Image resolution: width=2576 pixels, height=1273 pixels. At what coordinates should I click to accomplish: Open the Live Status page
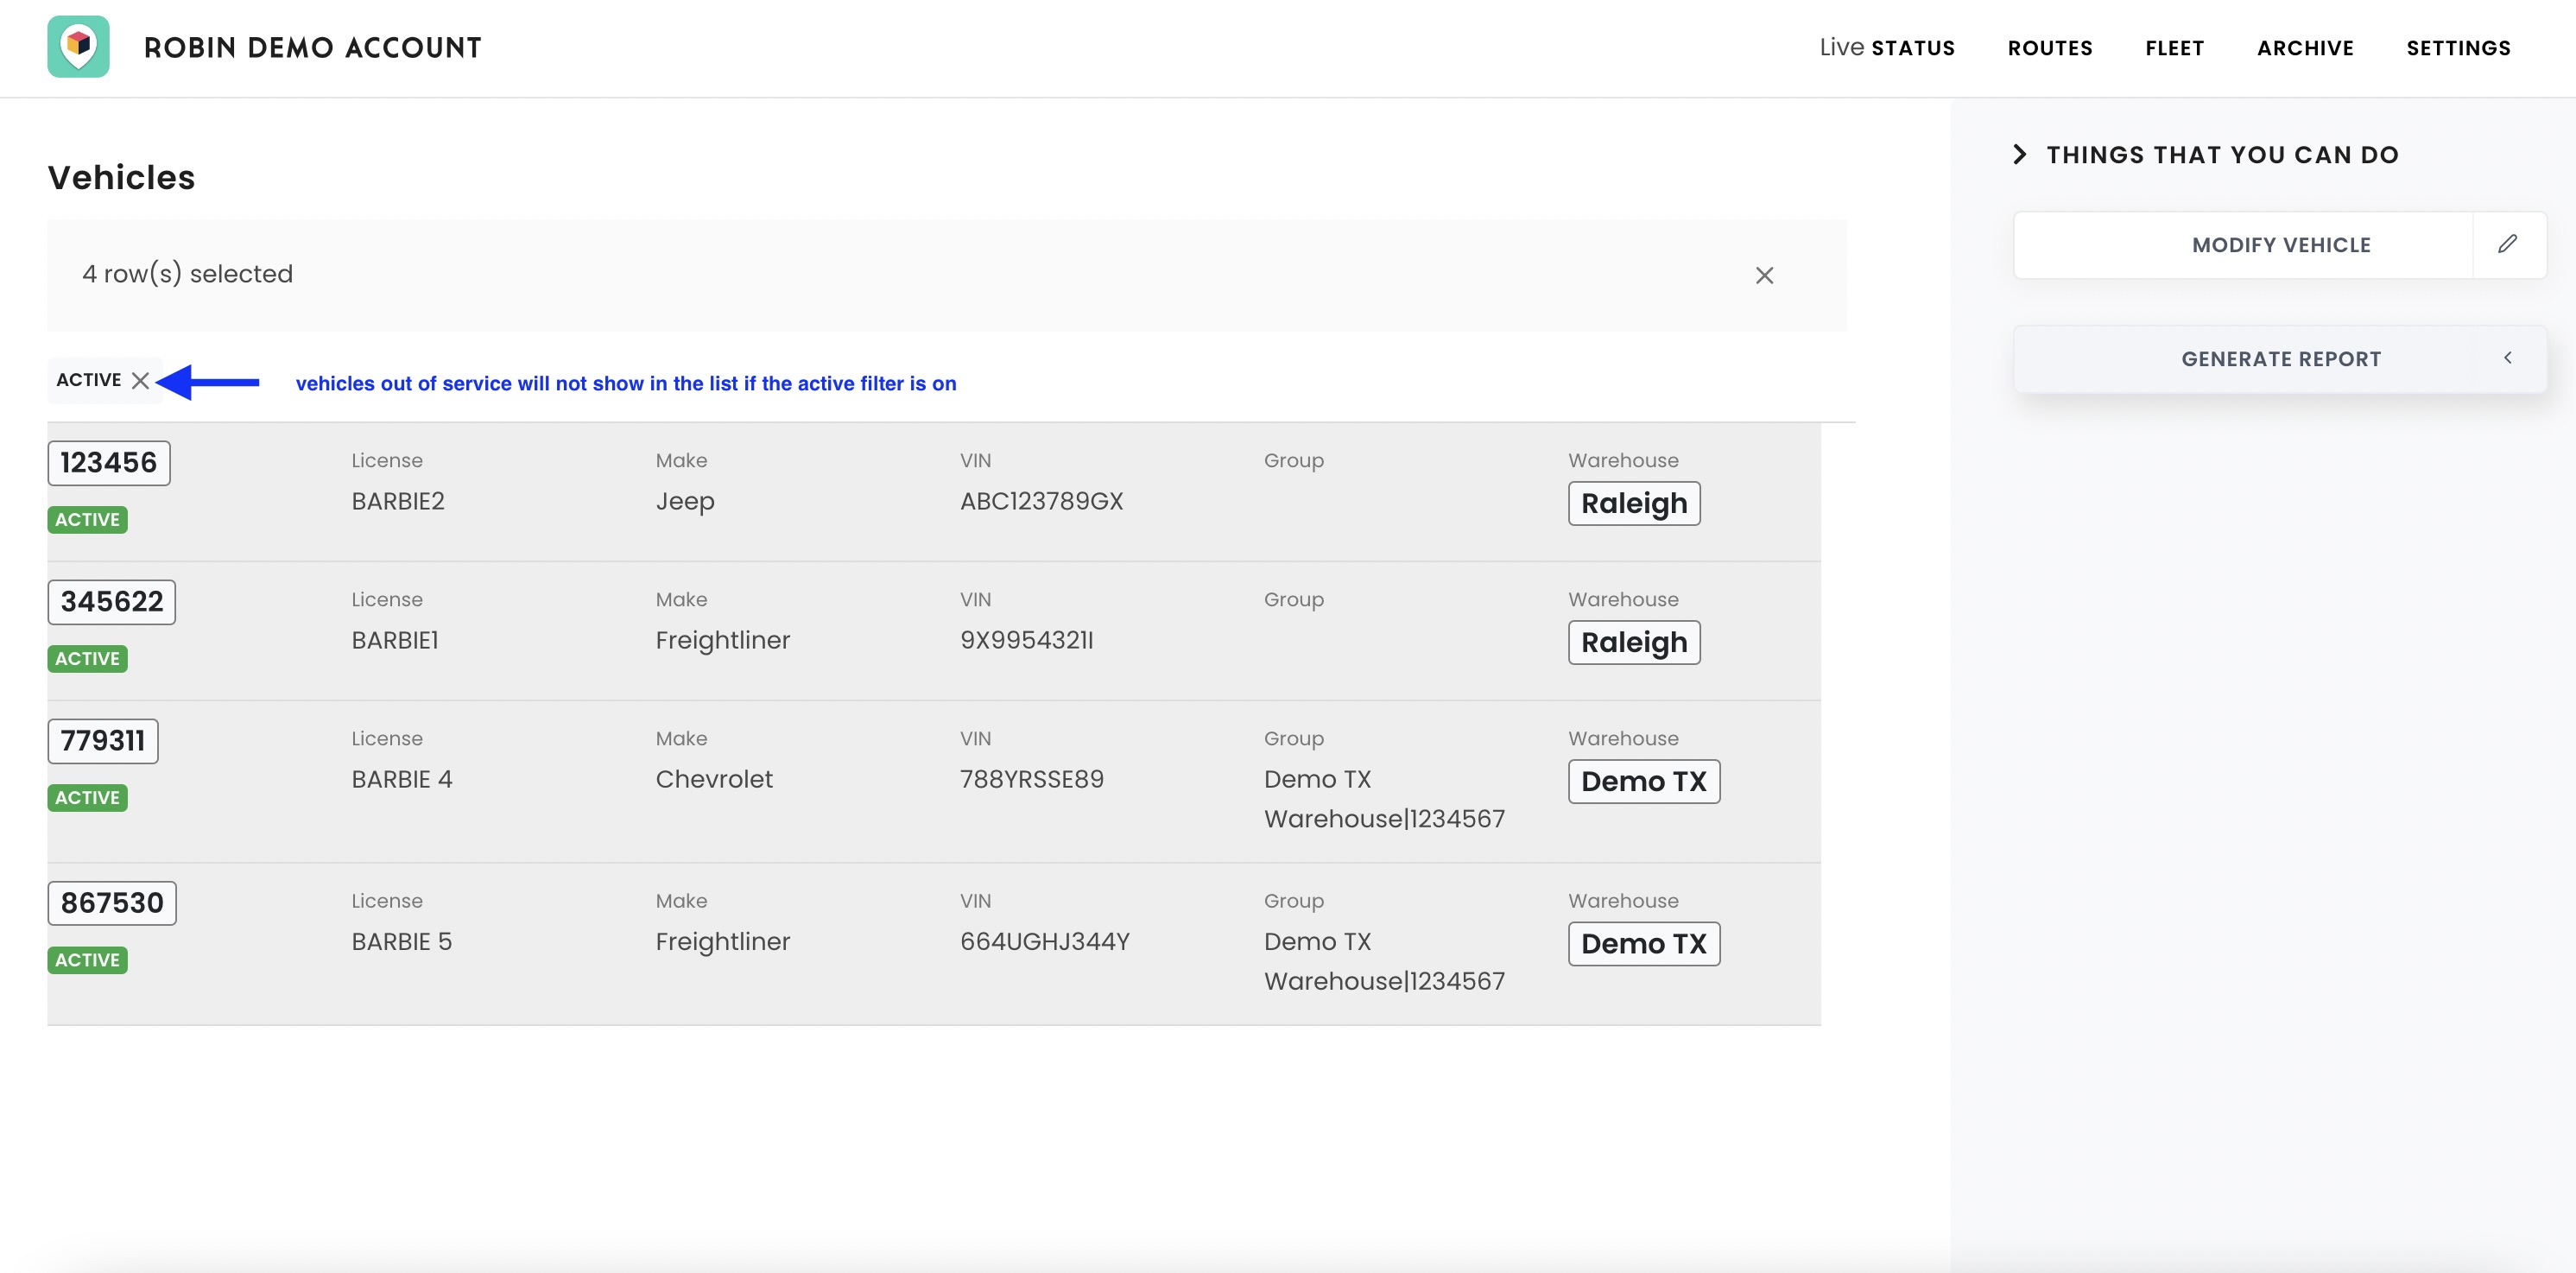tap(1886, 47)
